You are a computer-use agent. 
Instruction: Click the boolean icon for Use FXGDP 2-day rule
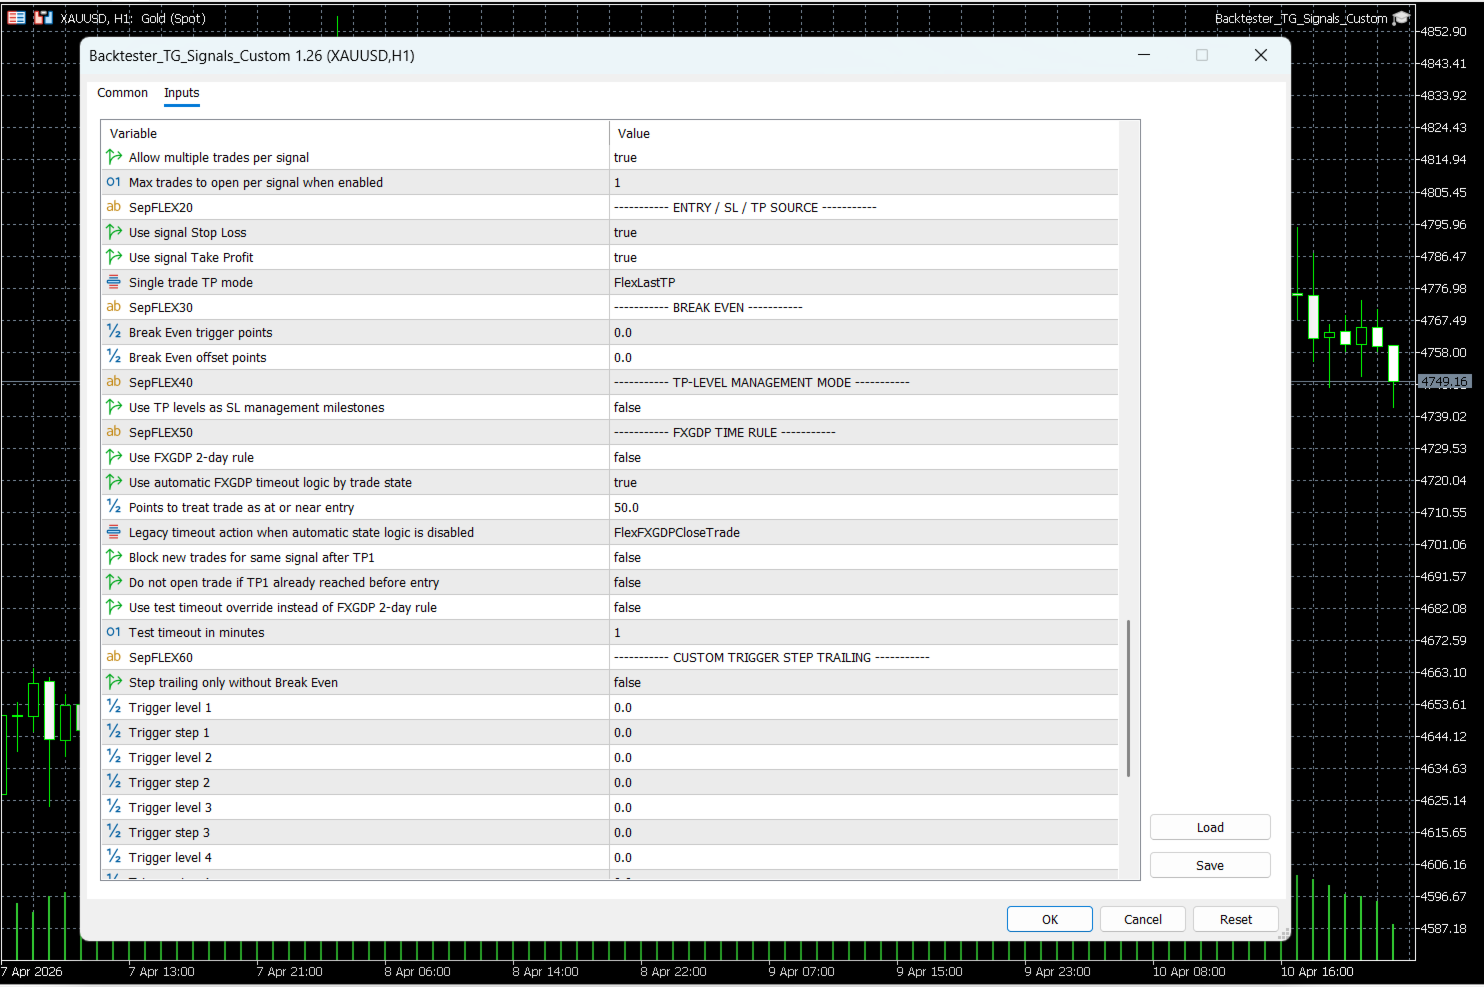[114, 457]
